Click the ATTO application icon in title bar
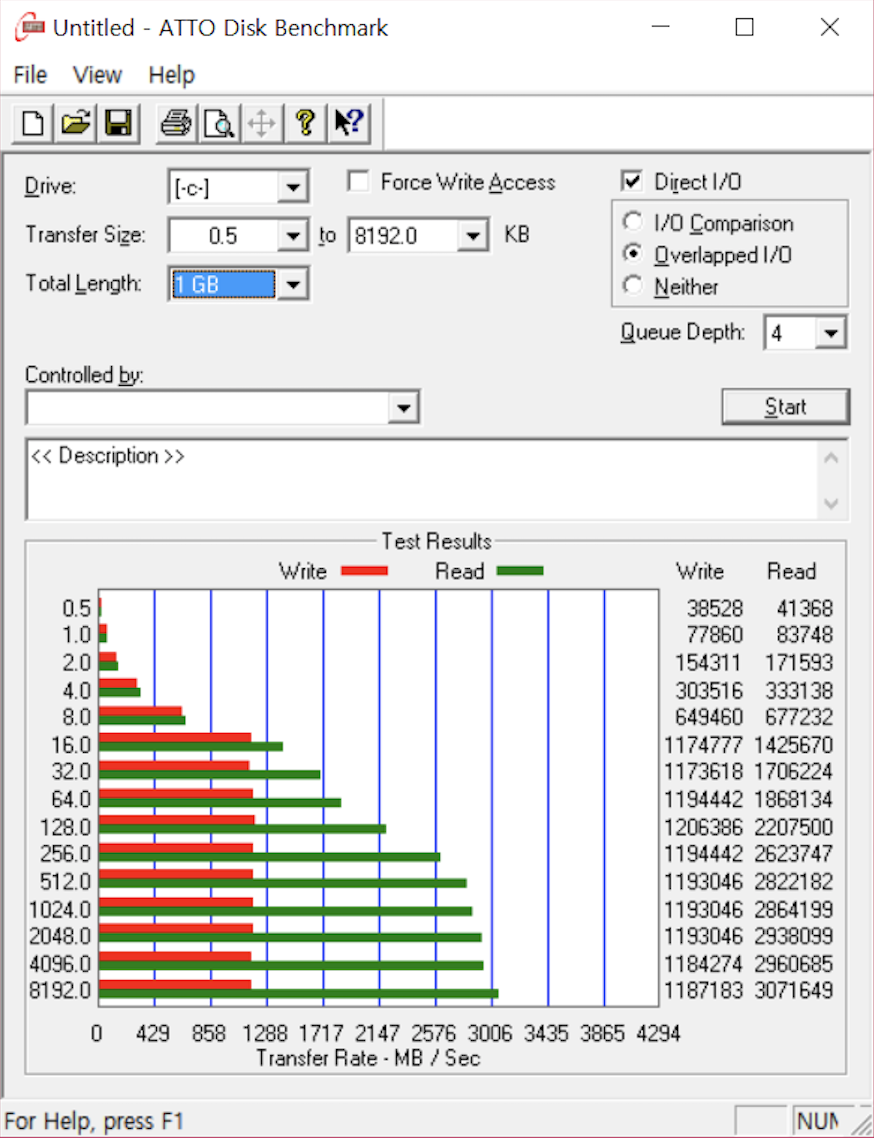 point(30,28)
